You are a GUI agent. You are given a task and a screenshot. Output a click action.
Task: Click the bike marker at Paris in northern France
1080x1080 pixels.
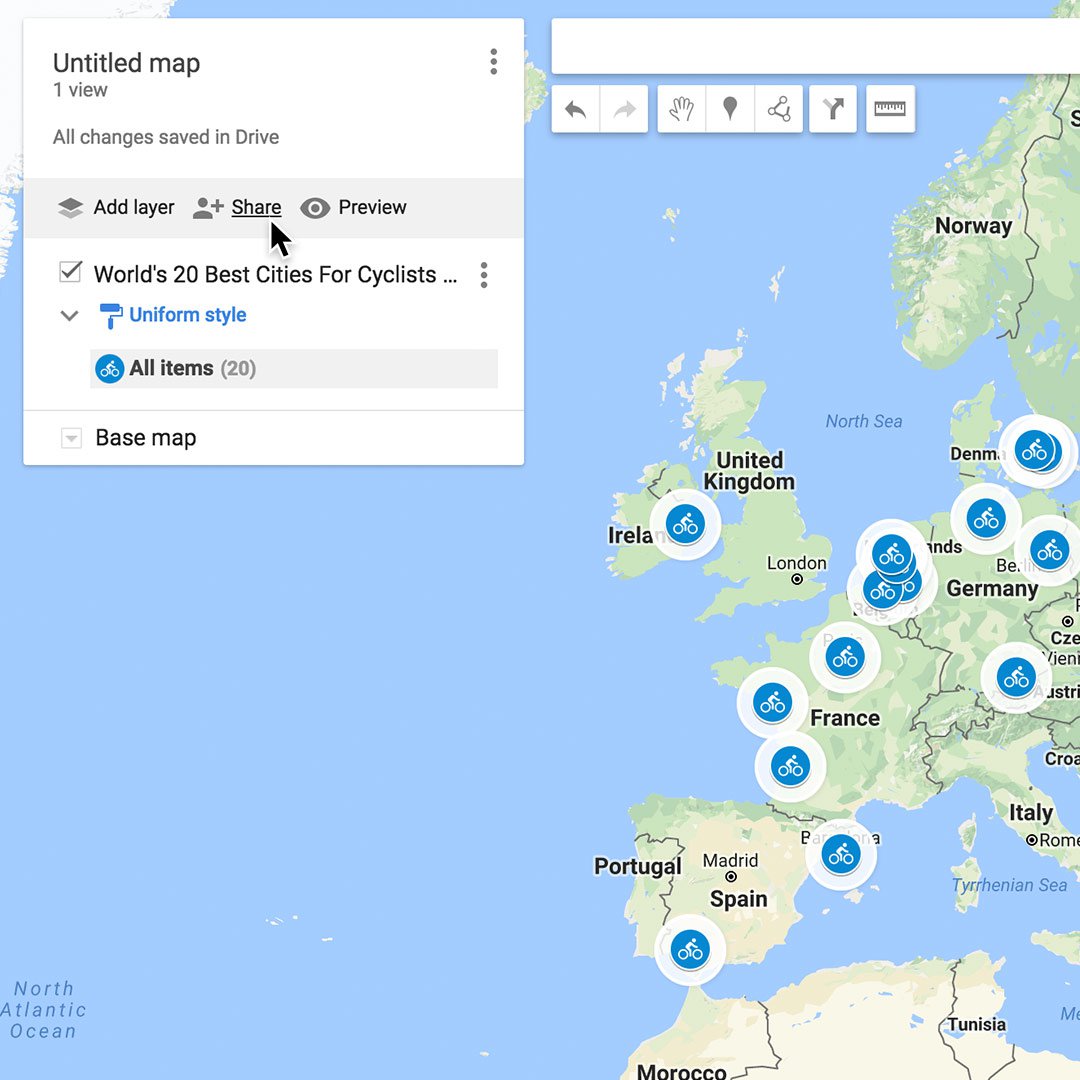(845, 657)
